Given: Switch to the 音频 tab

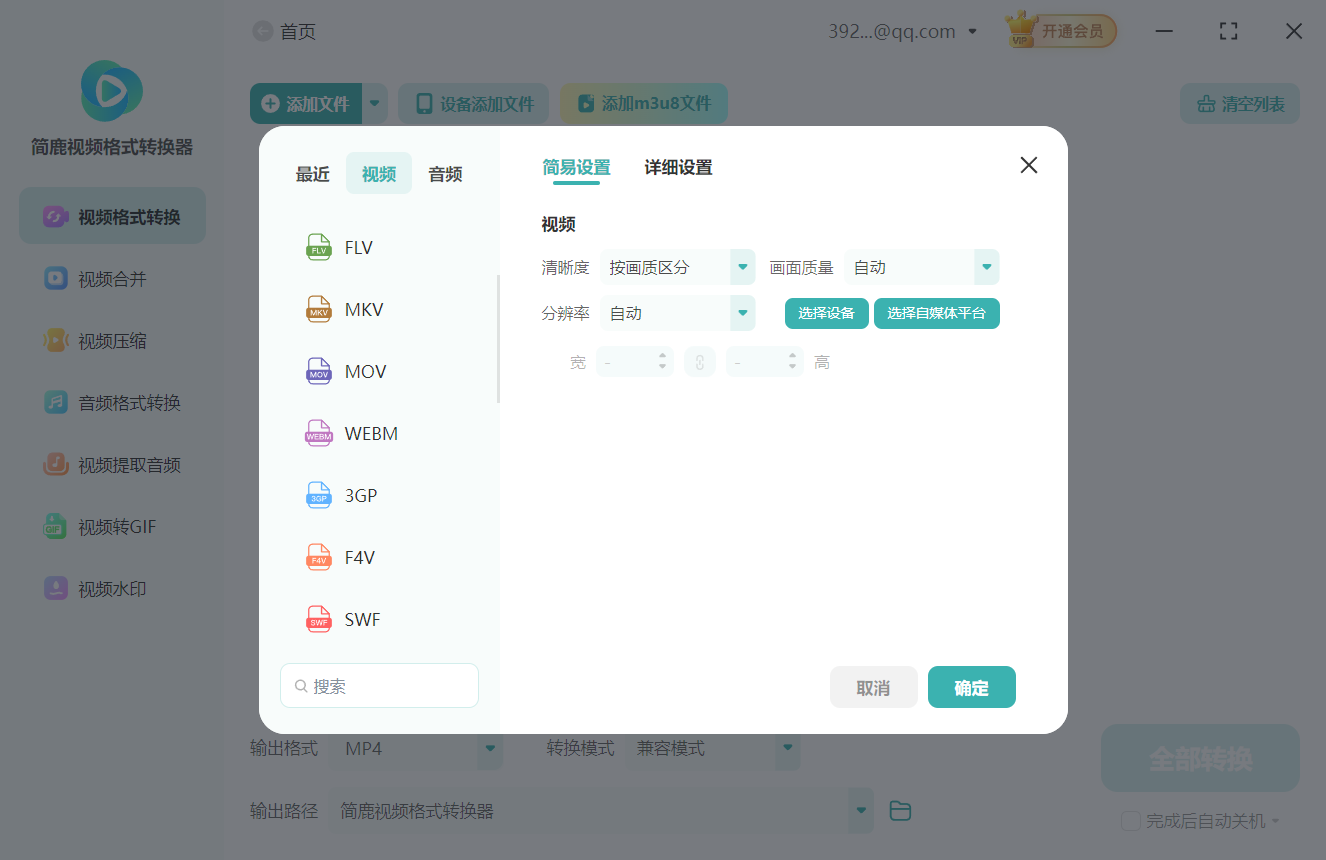Looking at the screenshot, I should [444, 173].
